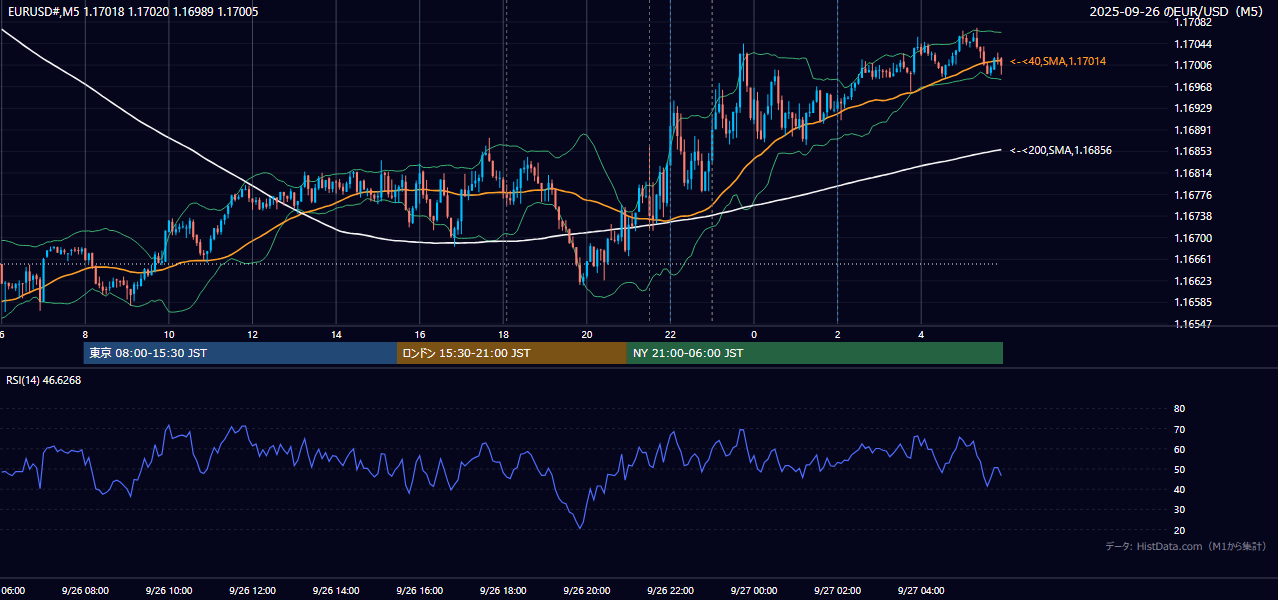
Task: Click bottom axis date 9/26 12:00
Action: tap(253, 591)
